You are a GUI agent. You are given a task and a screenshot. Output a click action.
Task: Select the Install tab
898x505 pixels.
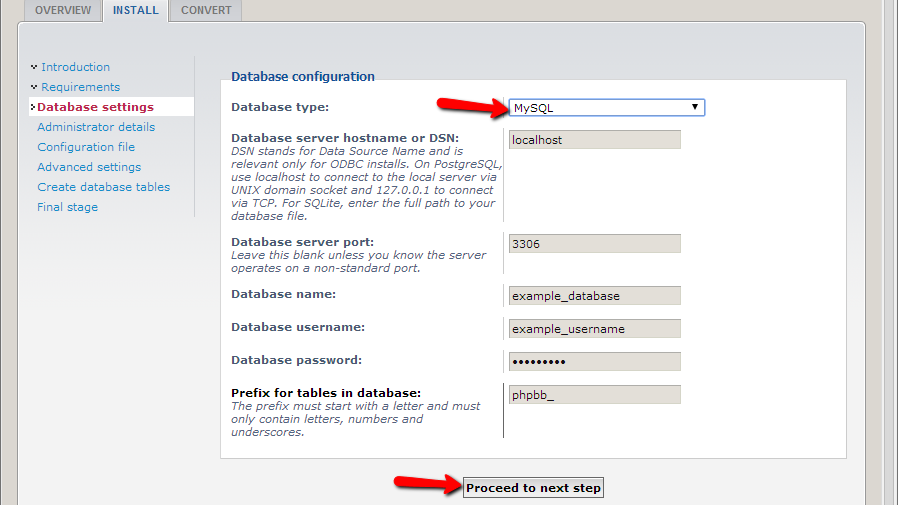point(135,11)
